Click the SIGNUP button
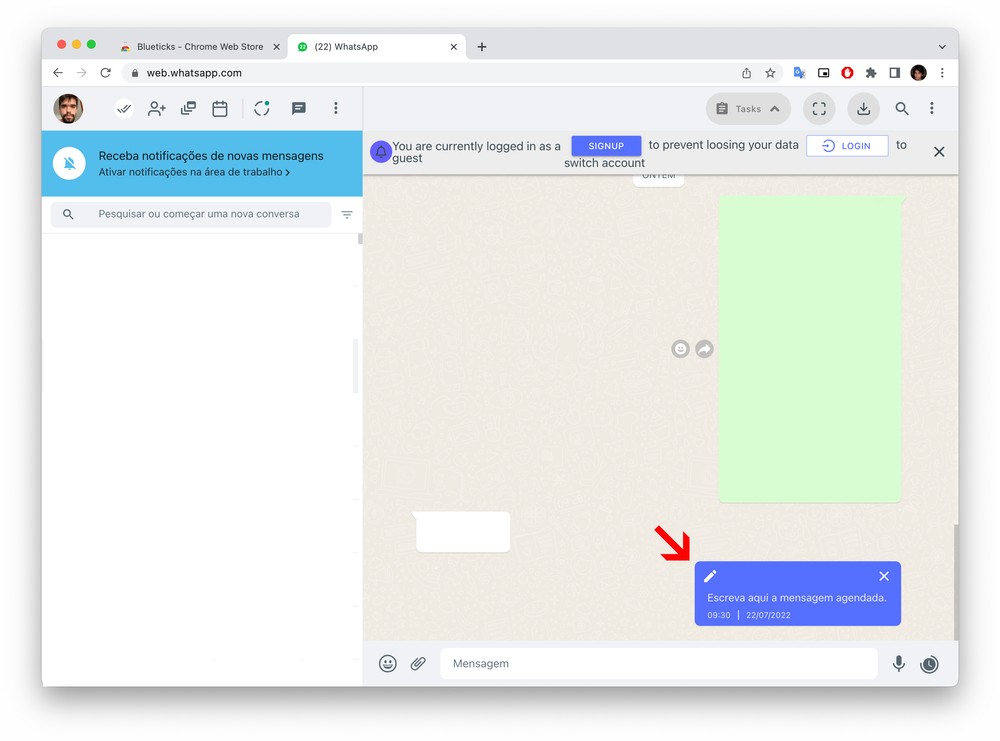This screenshot has width=1000, height=741. pos(606,146)
